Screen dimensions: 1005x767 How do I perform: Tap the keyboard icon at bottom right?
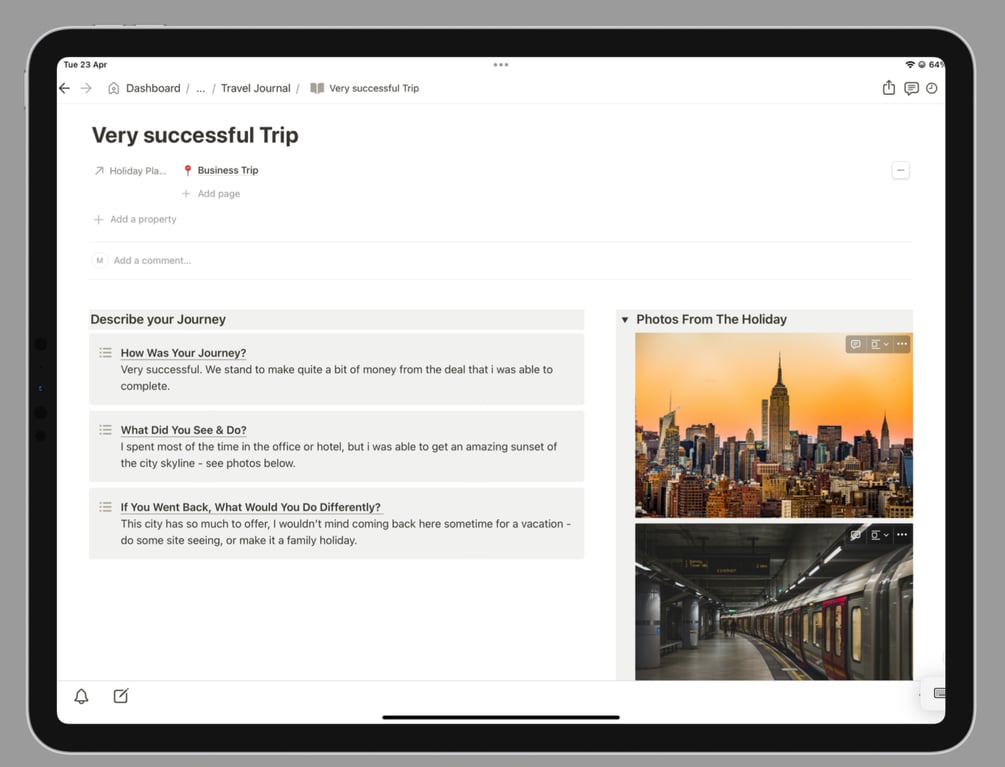939,693
